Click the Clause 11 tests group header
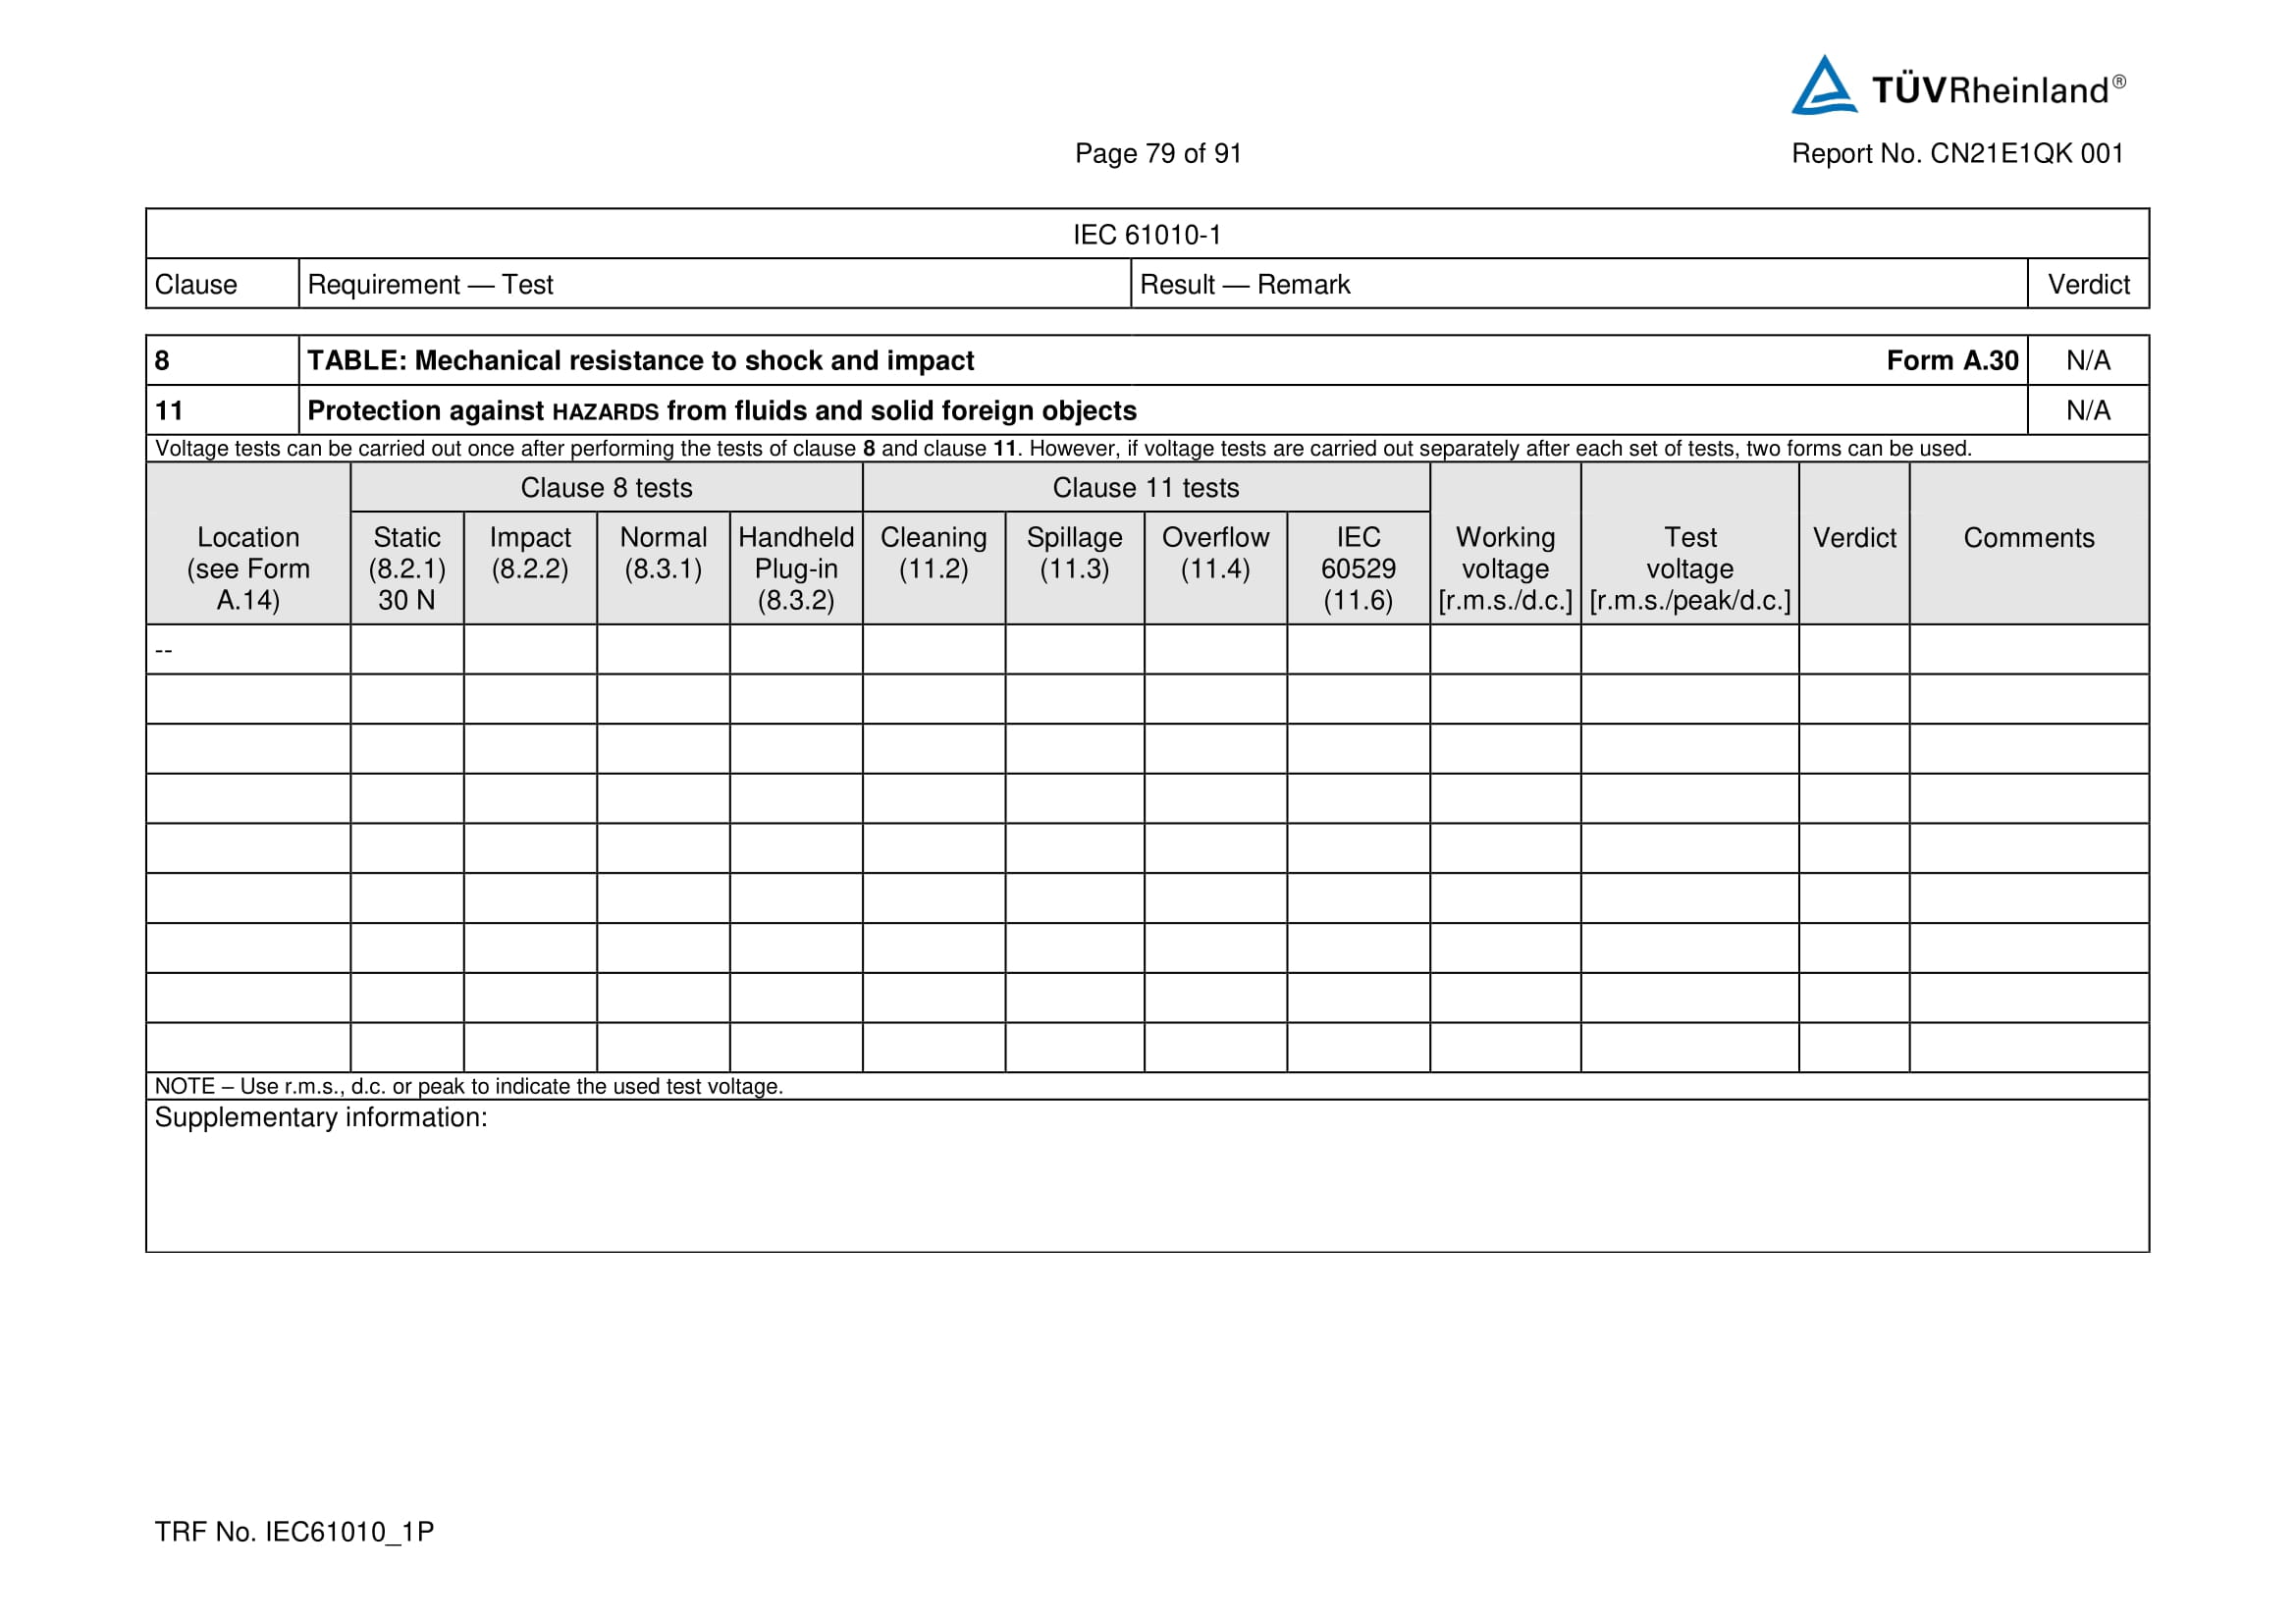The height and width of the screenshot is (1624, 2296). tap(1145, 488)
